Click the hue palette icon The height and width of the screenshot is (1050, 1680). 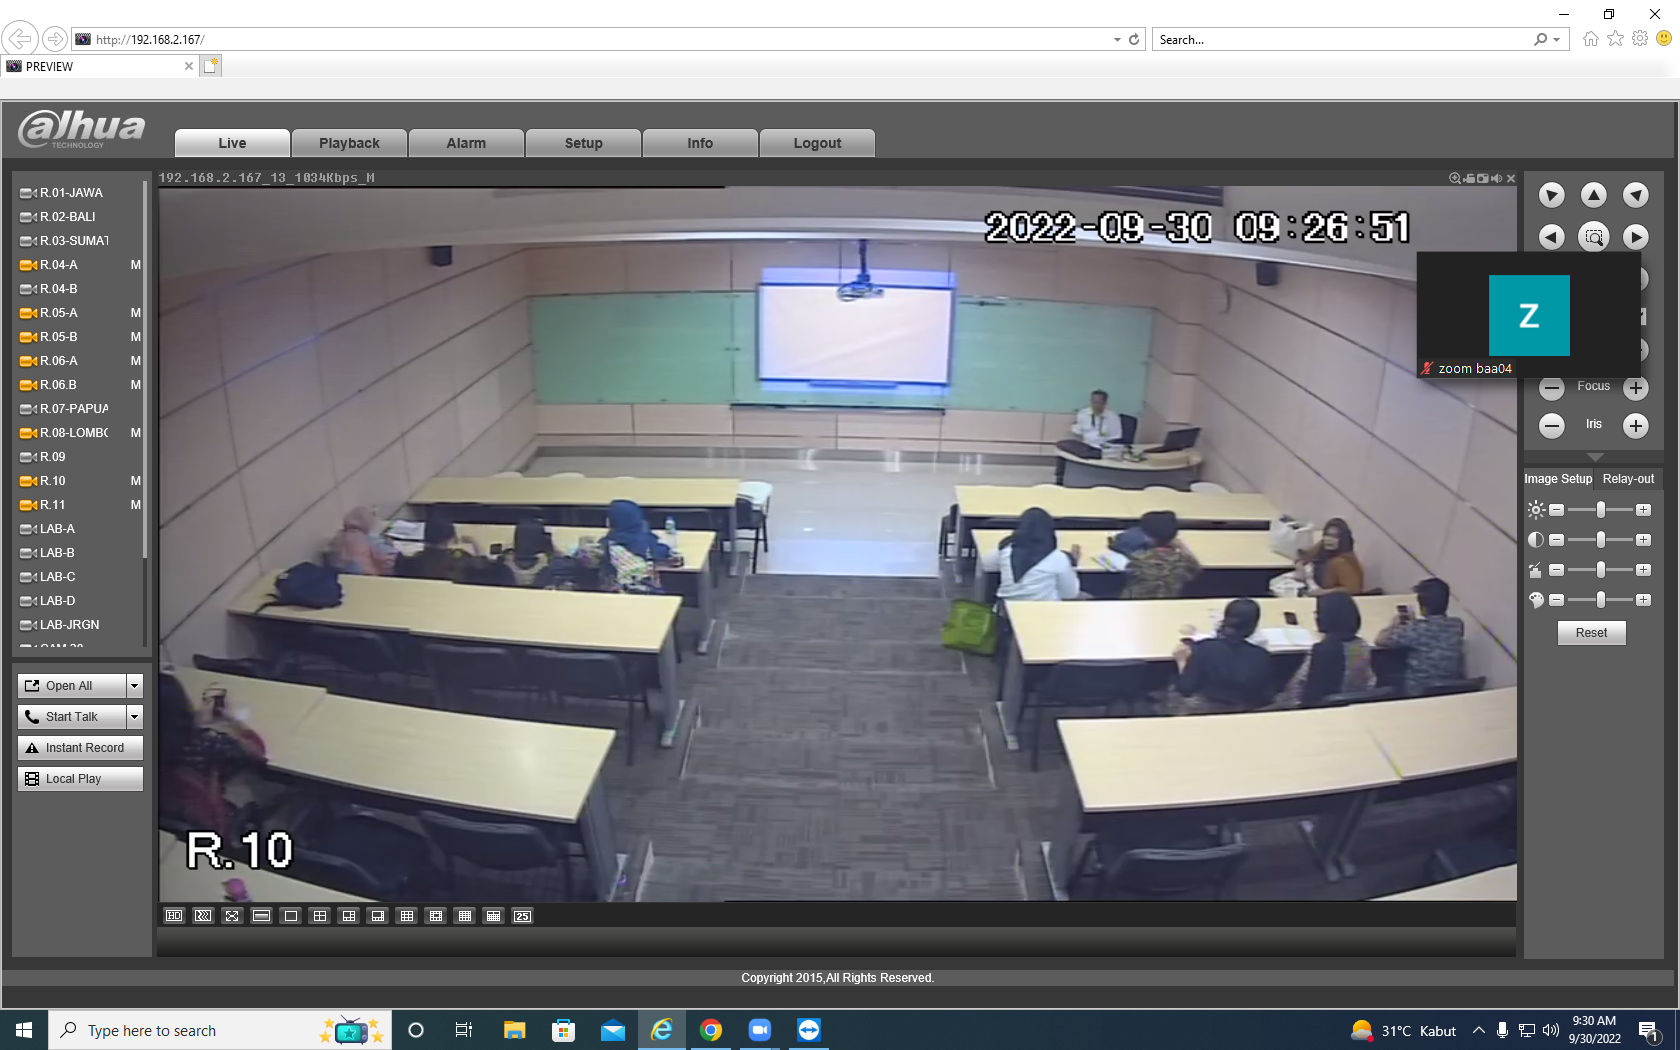click(1536, 600)
